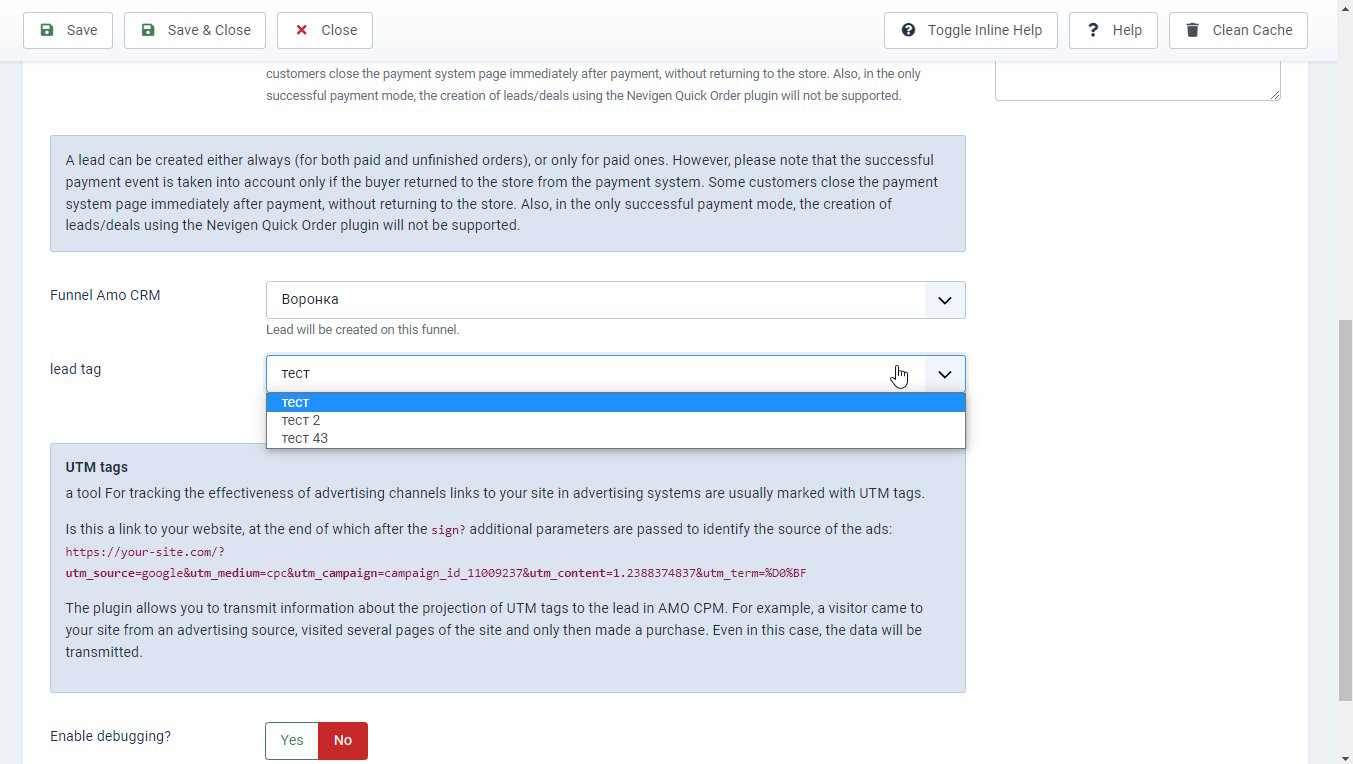Screen dimensions: 1353x764
Task: Choose тест 43 from the list
Action: click(x=615, y=438)
